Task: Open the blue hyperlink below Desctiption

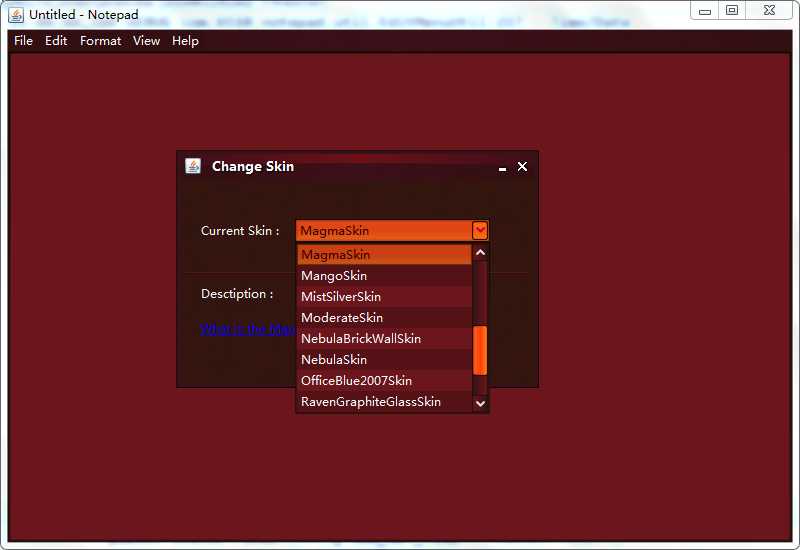Action: pyautogui.click(x=247, y=329)
